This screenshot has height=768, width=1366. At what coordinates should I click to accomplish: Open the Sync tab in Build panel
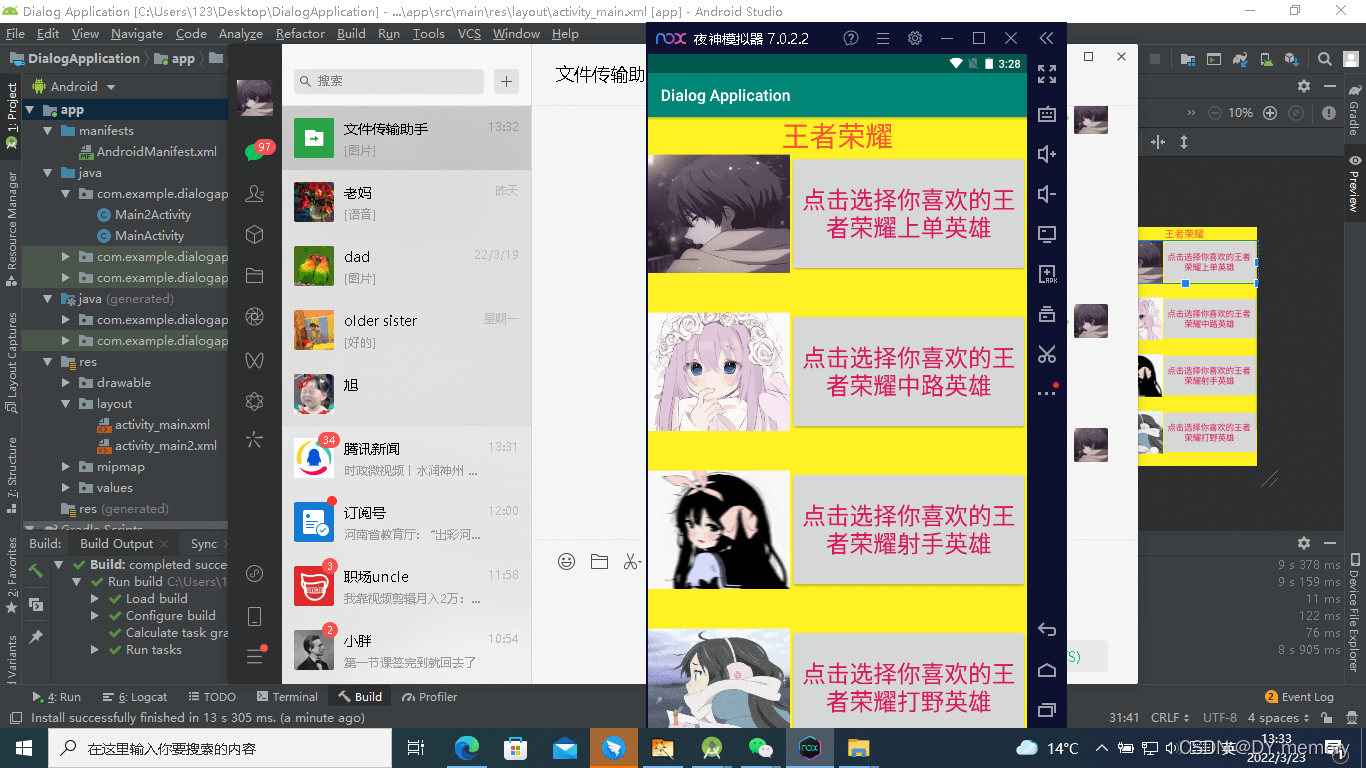pyautogui.click(x=204, y=544)
